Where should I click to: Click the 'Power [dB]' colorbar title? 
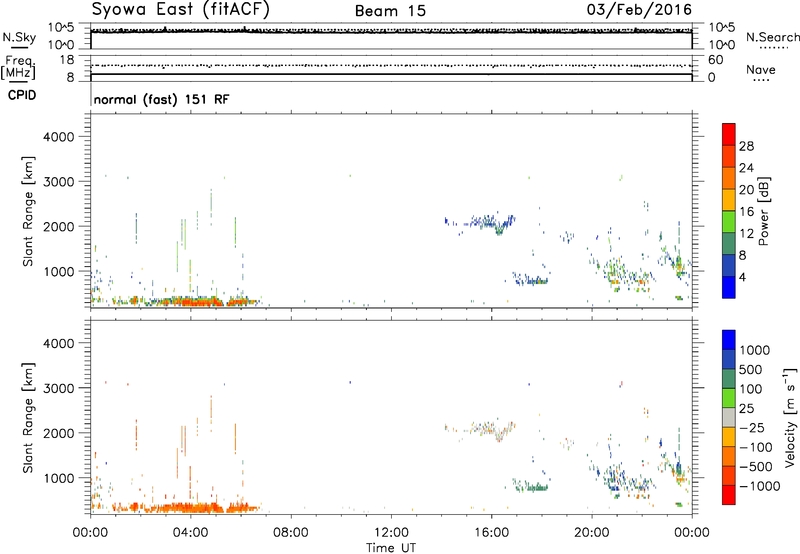pyautogui.click(x=763, y=211)
